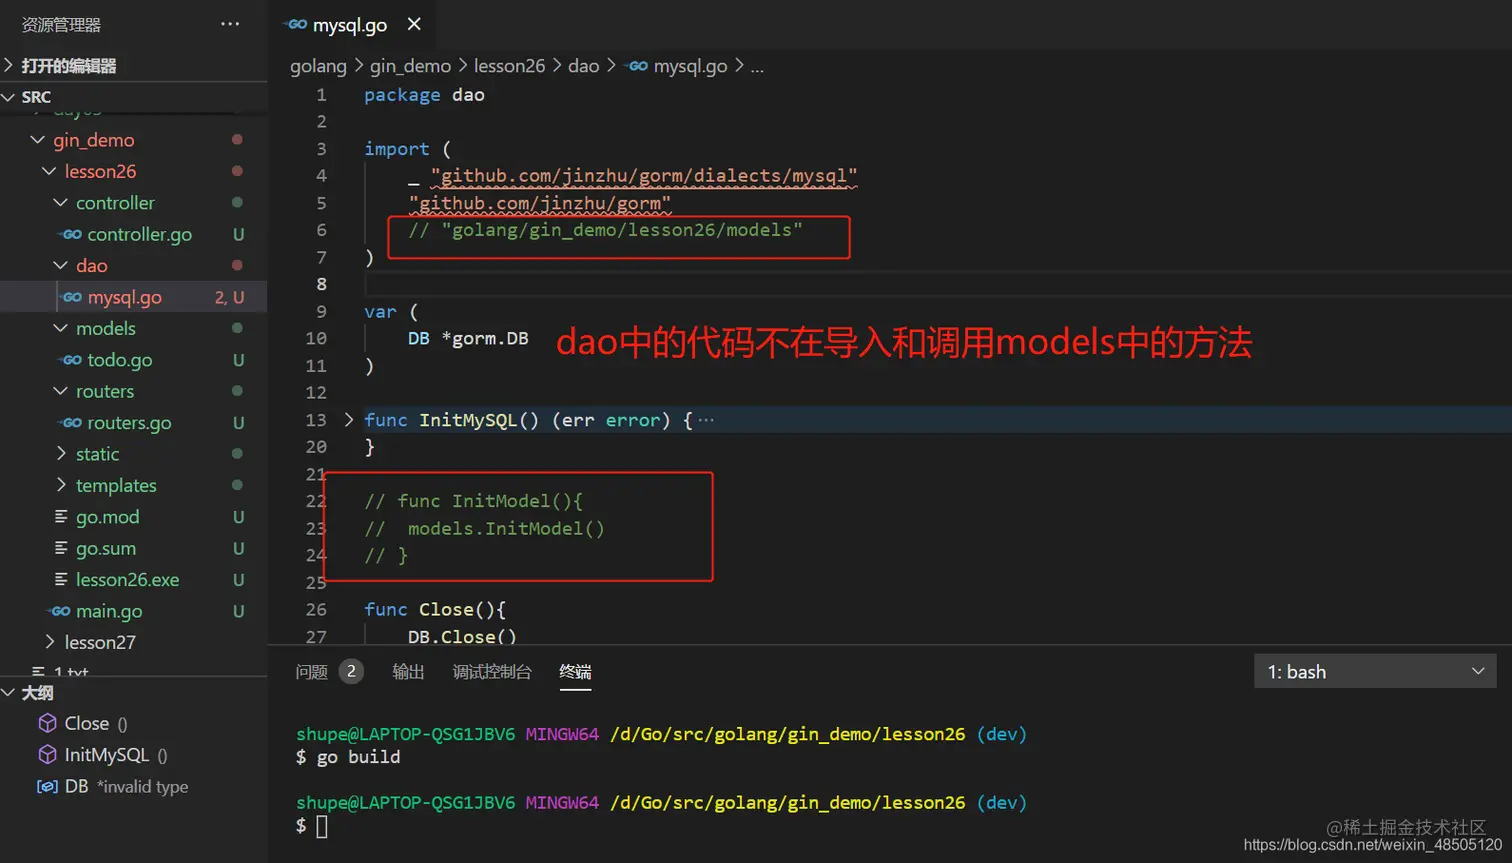The image size is (1512, 863).
Task: Unfold the InitMySQL function at line 13
Action: (348, 420)
